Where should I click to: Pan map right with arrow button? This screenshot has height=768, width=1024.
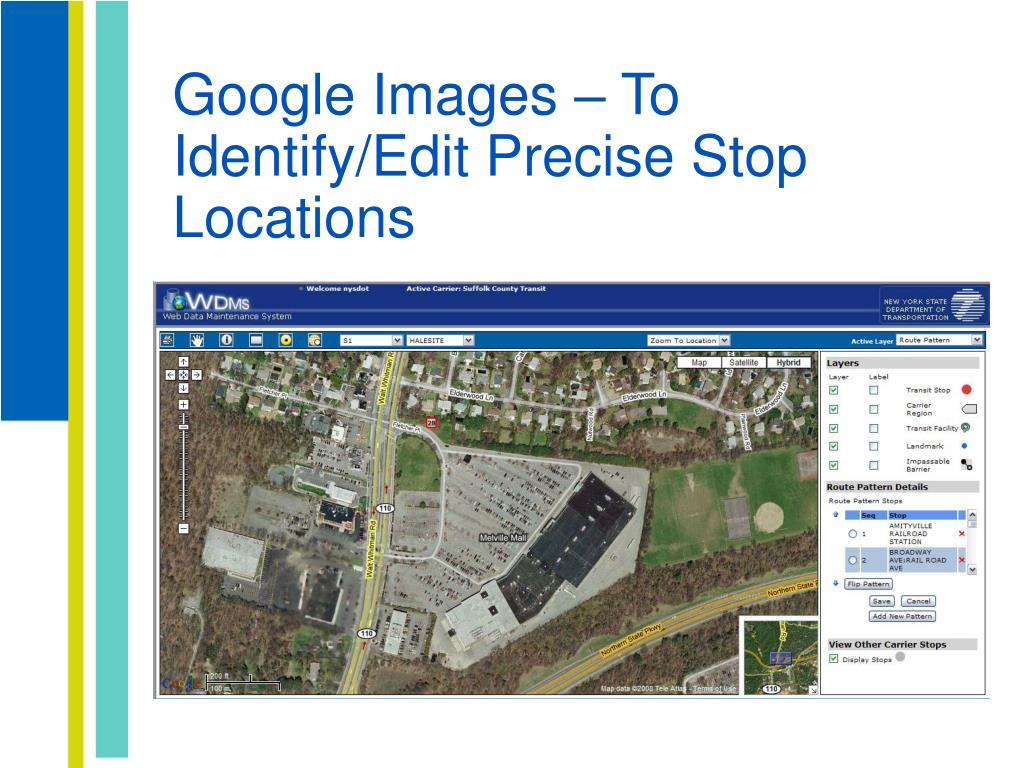[x=197, y=375]
